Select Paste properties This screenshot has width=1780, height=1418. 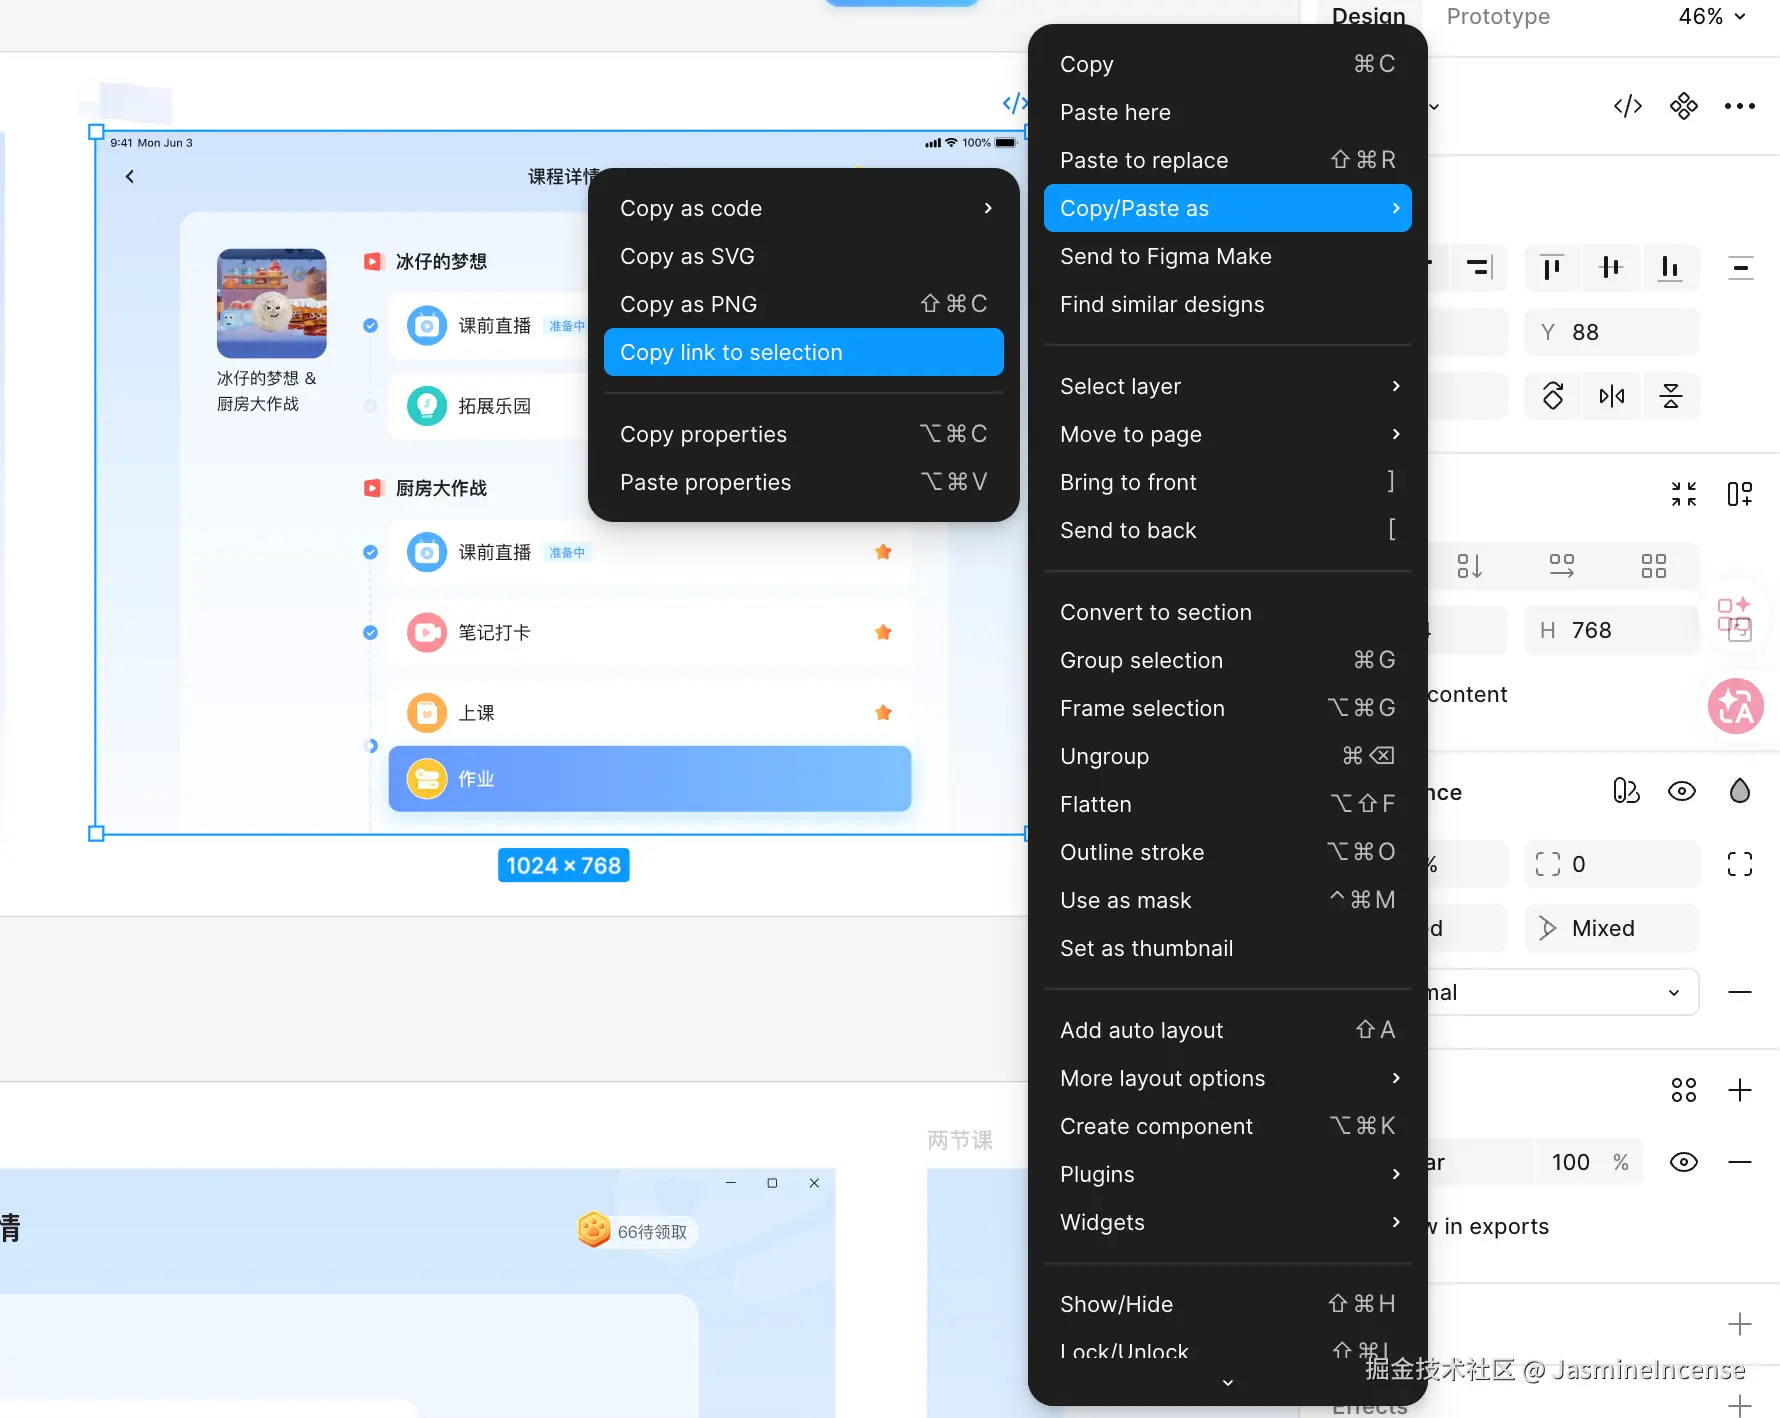tap(803, 482)
